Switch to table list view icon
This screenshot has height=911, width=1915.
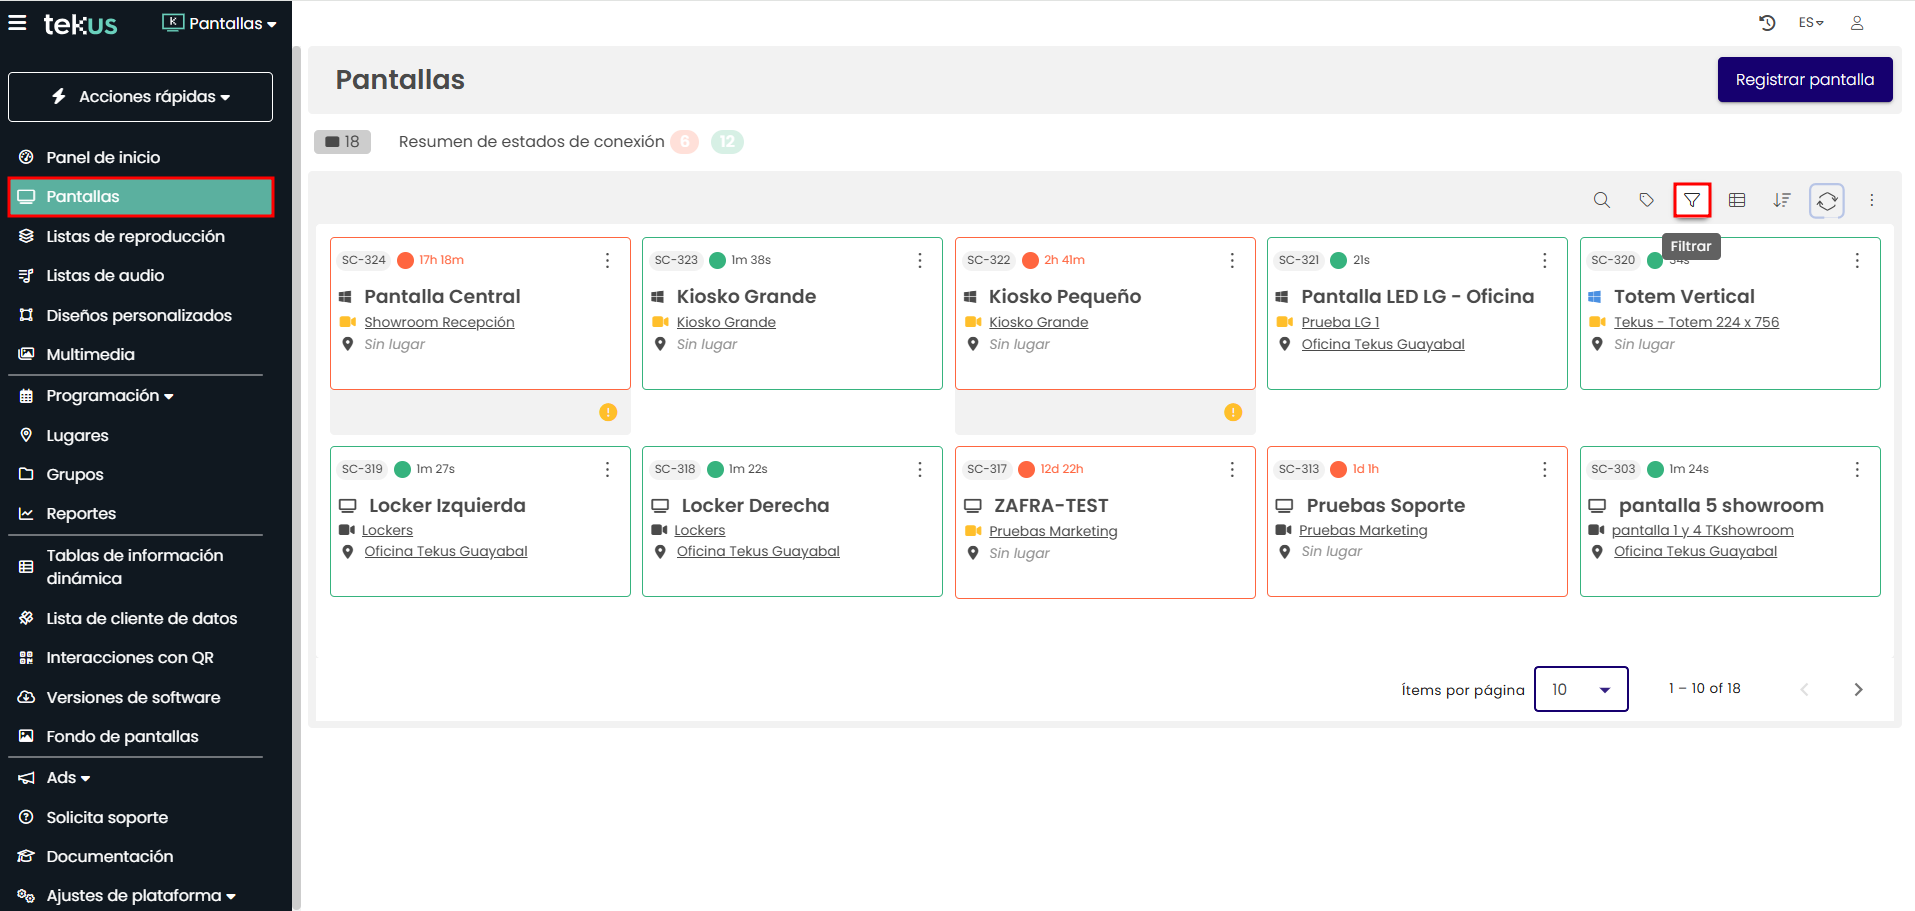click(x=1737, y=200)
